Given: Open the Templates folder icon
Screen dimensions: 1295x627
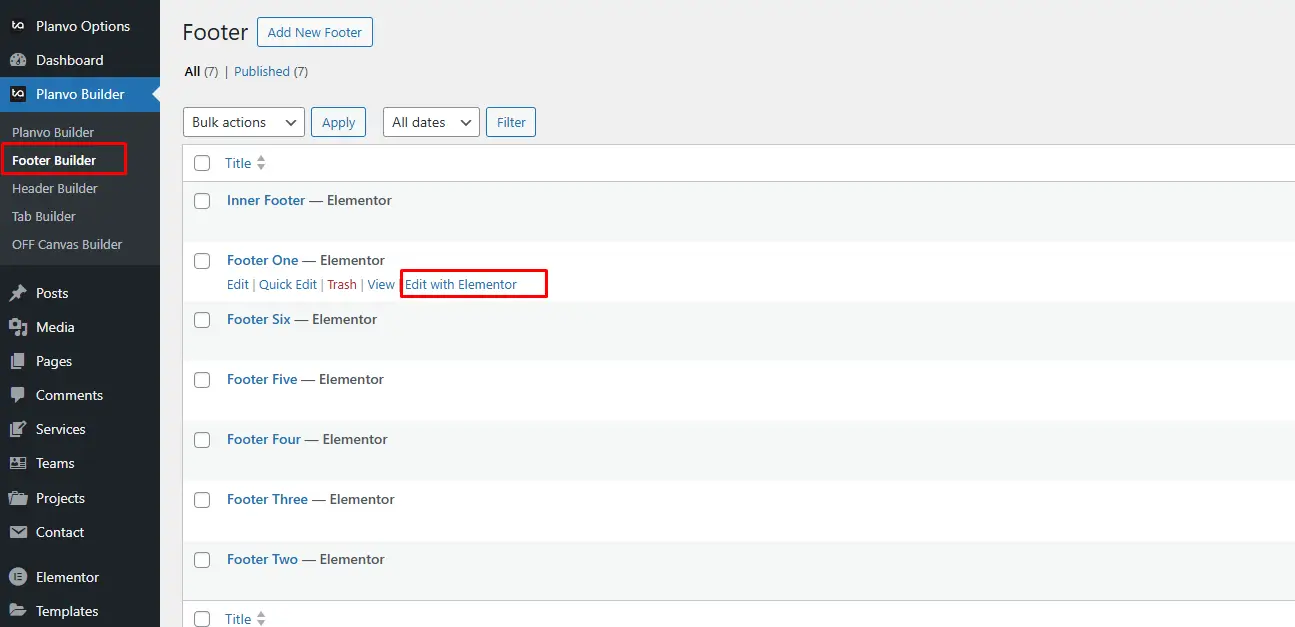Looking at the screenshot, I should tap(17, 611).
